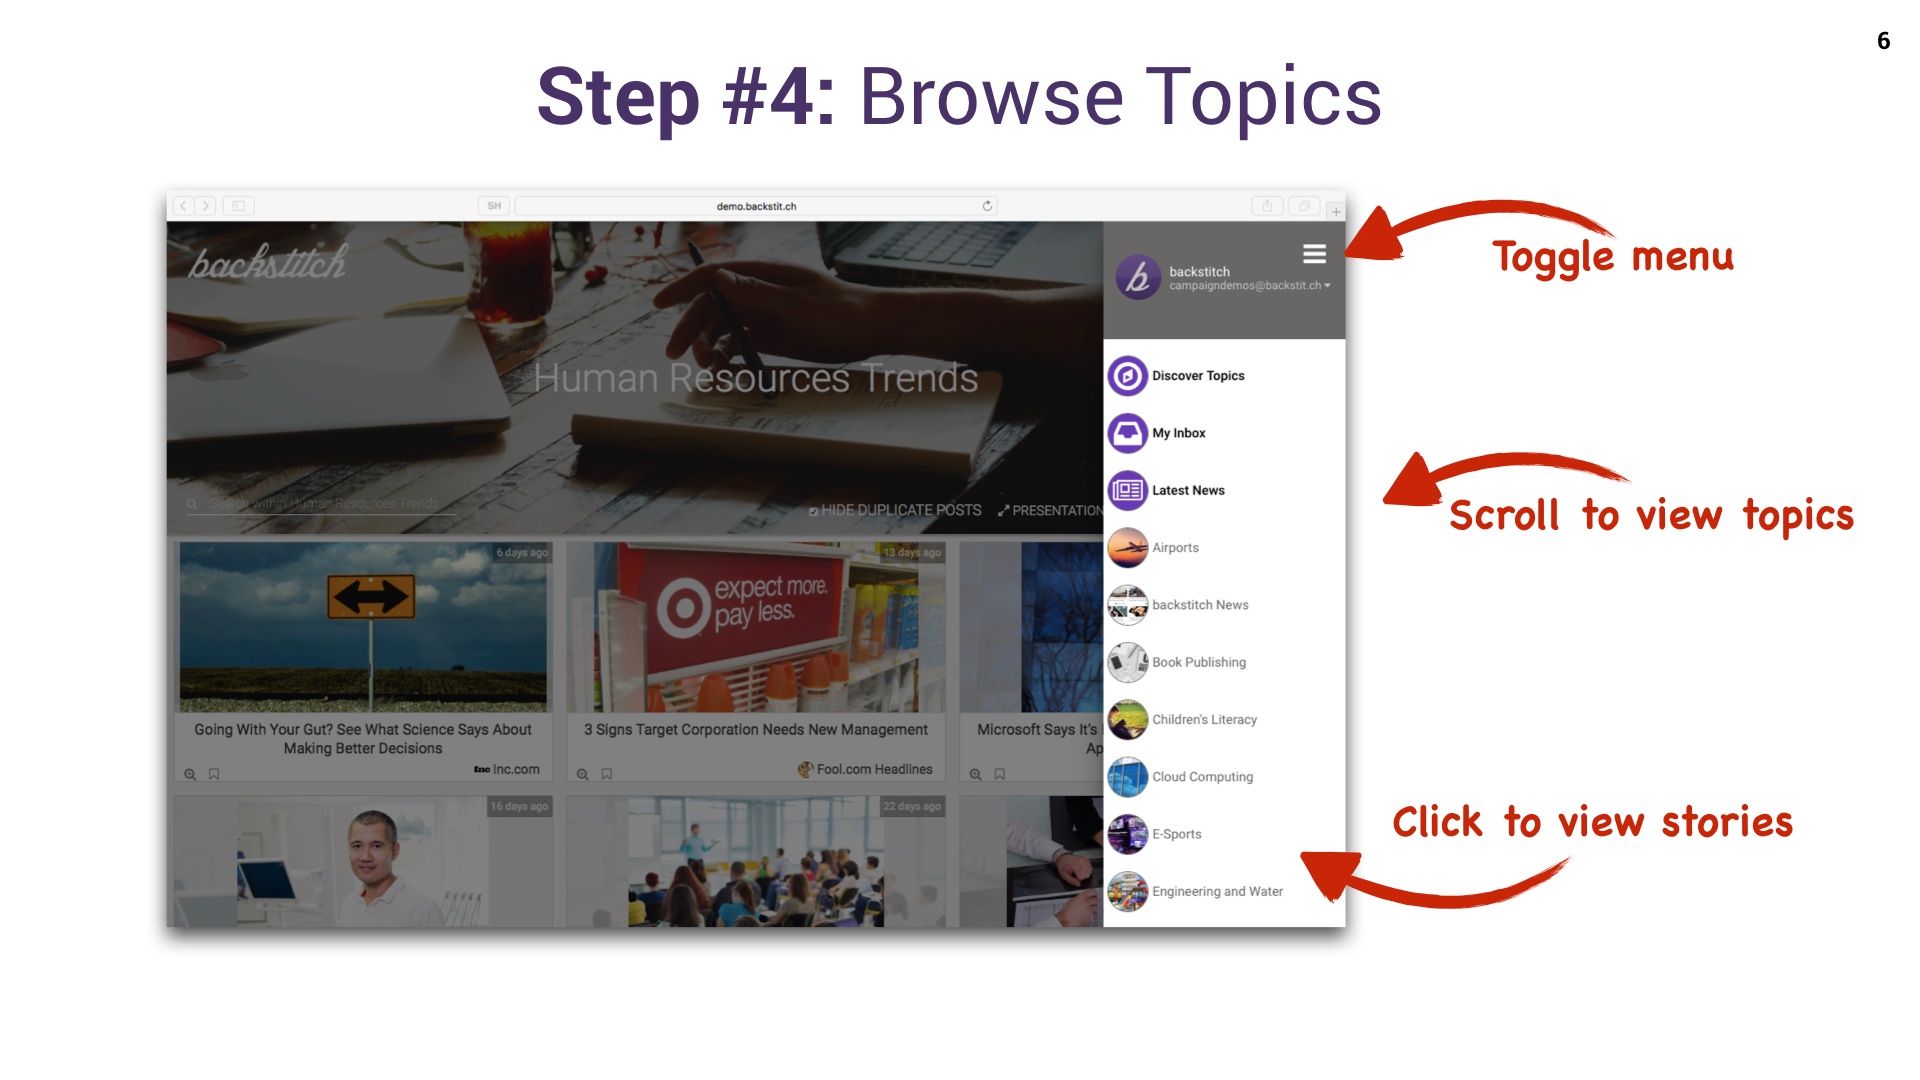Expand the Engineering and Water topic
Image resolution: width=1920 pixels, height=1080 pixels.
[x=1211, y=890]
